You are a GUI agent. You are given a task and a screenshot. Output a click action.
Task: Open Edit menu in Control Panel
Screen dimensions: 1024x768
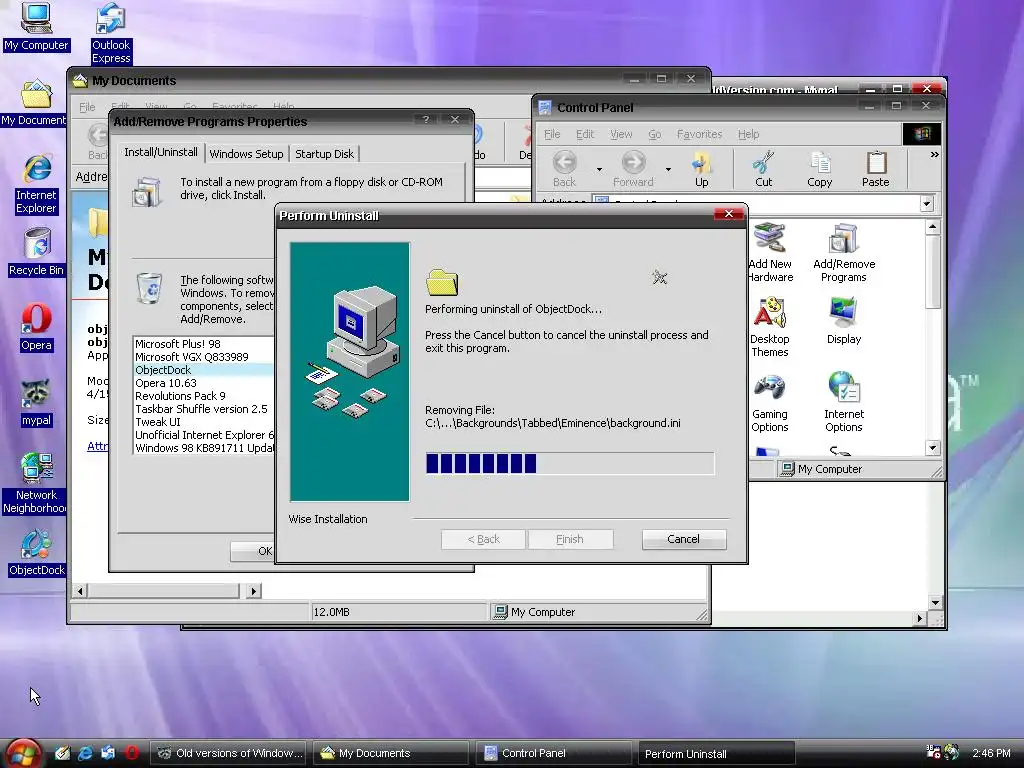coord(584,134)
